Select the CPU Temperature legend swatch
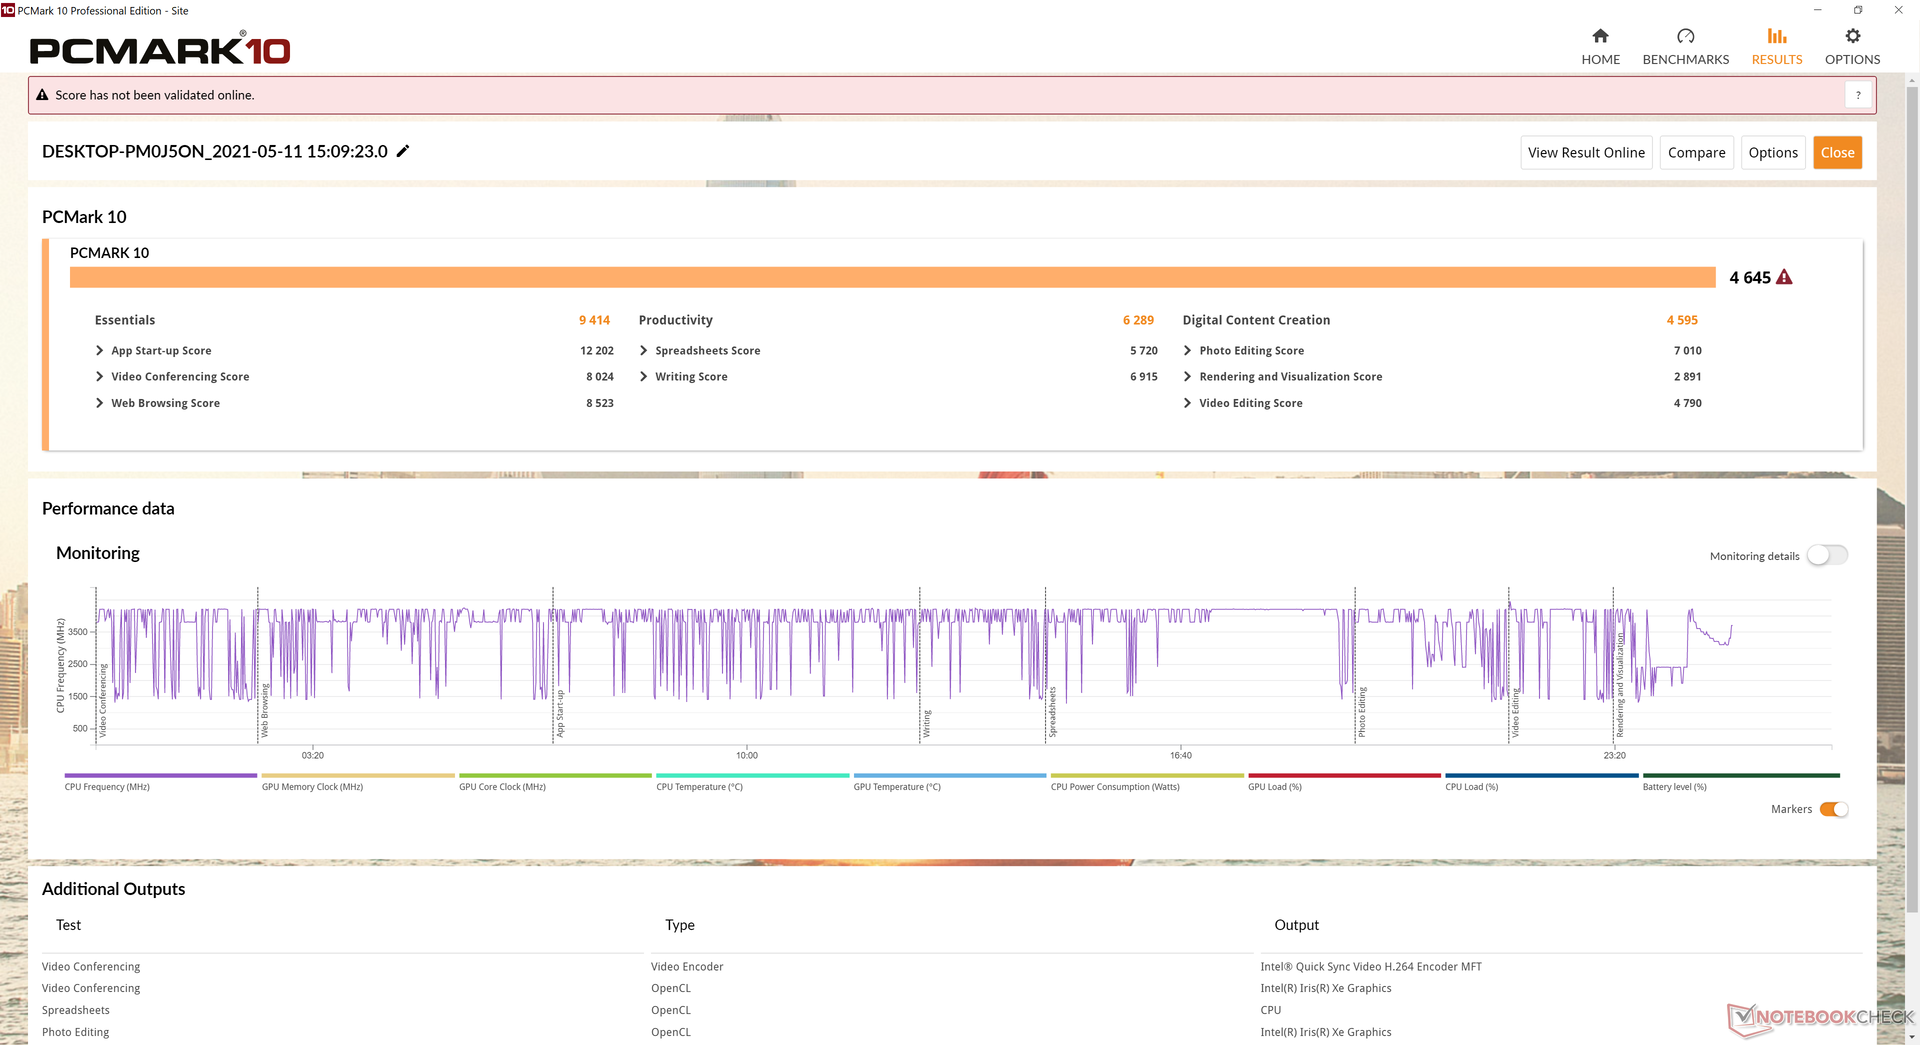The image size is (1920, 1045). tap(752, 775)
